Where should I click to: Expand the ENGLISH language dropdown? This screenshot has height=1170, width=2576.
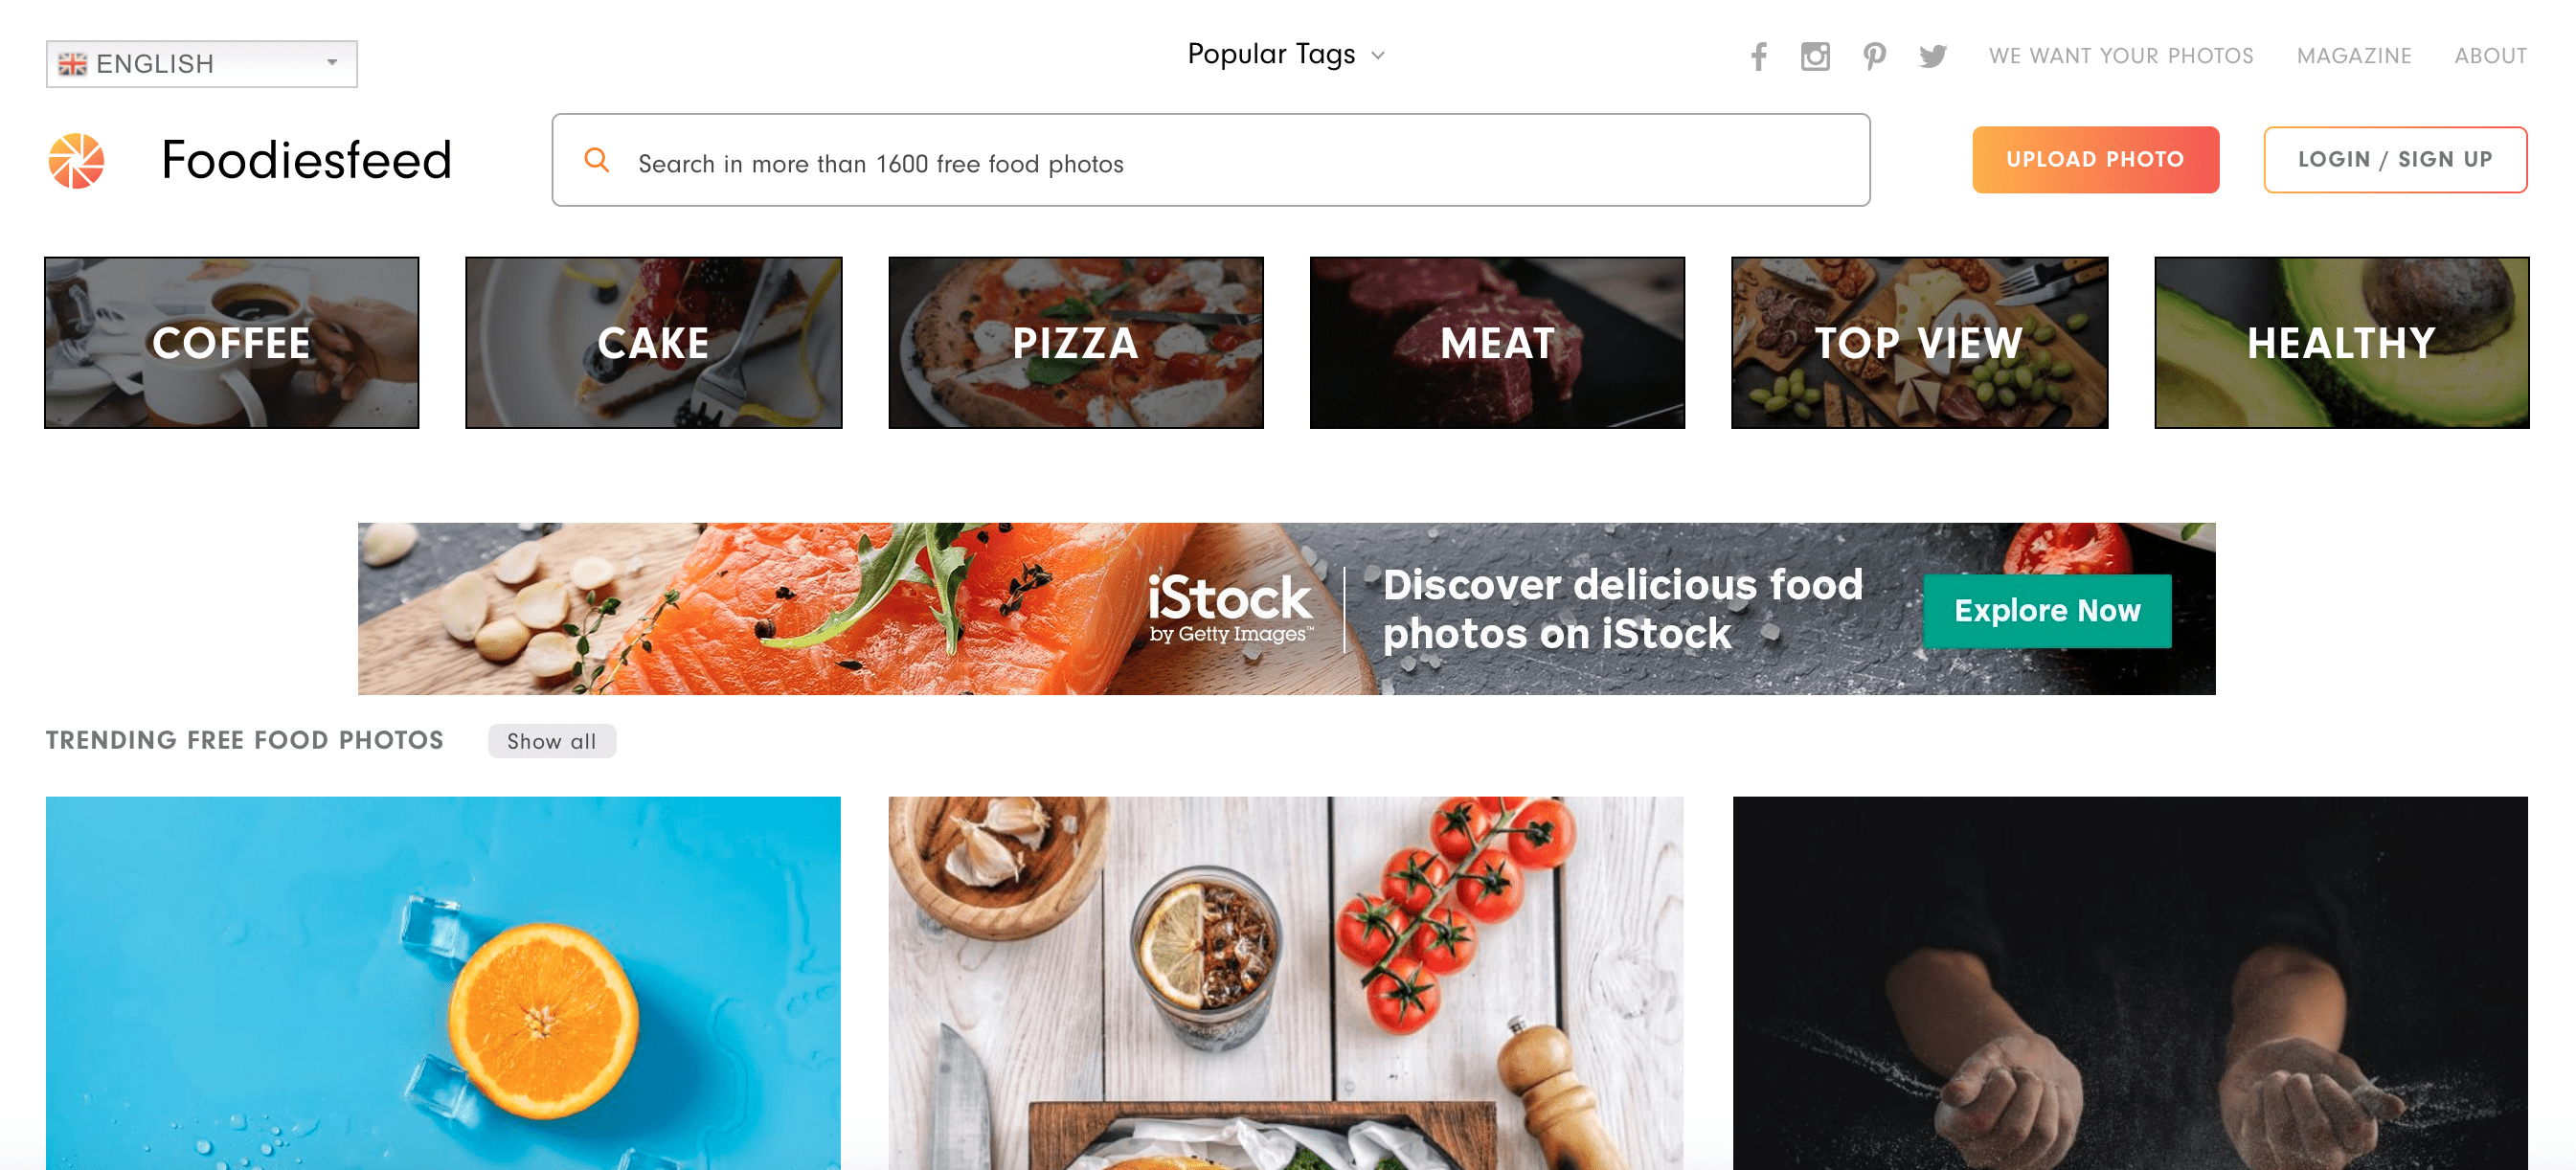pyautogui.click(x=202, y=64)
